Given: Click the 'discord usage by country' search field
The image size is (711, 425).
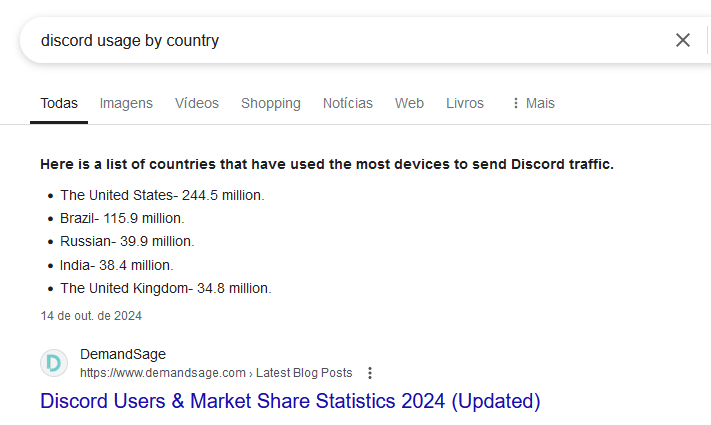Looking at the screenshot, I should pyautogui.click(x=345, y=40).
